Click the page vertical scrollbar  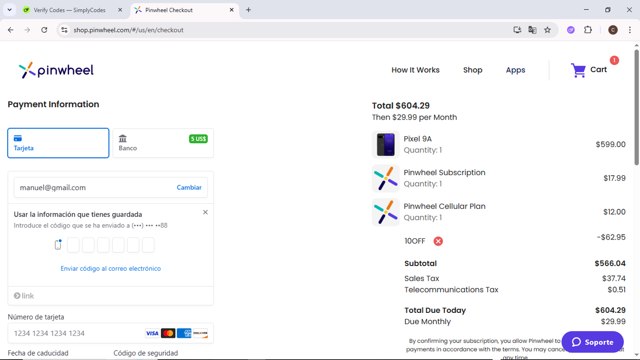point(636,108)
